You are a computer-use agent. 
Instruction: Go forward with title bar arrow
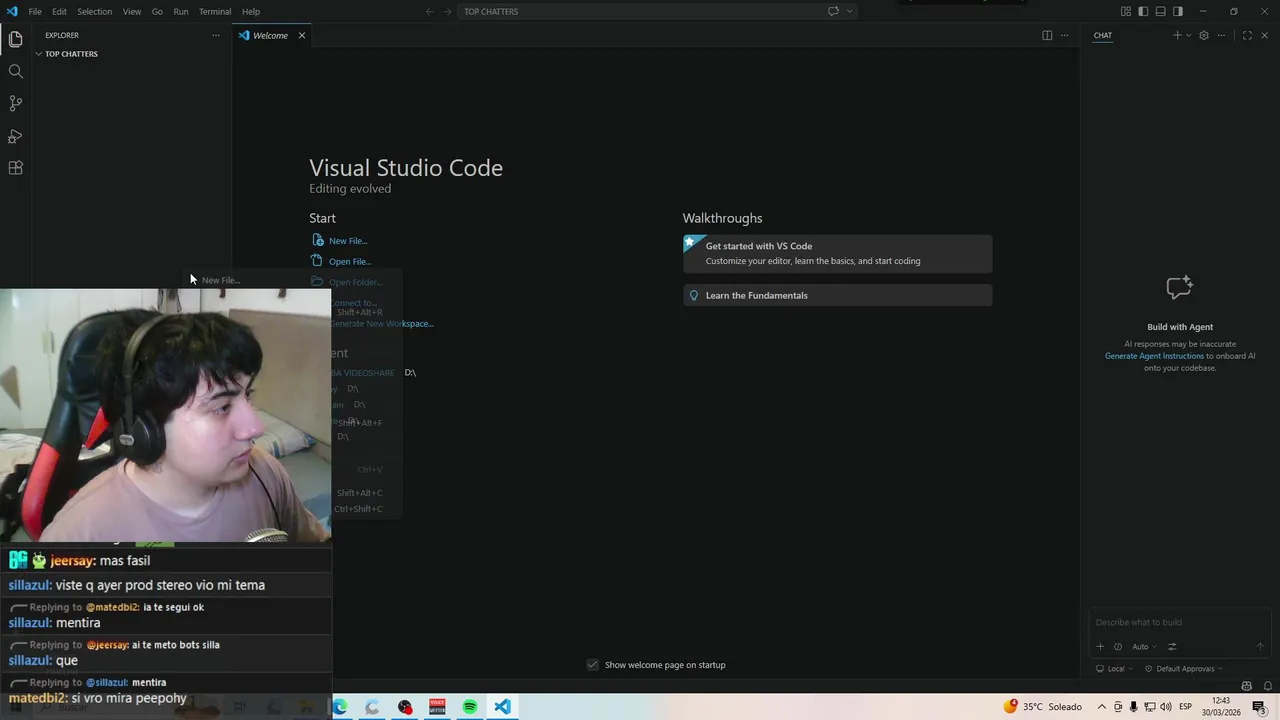pyautogui.click(x=447, y=11)
